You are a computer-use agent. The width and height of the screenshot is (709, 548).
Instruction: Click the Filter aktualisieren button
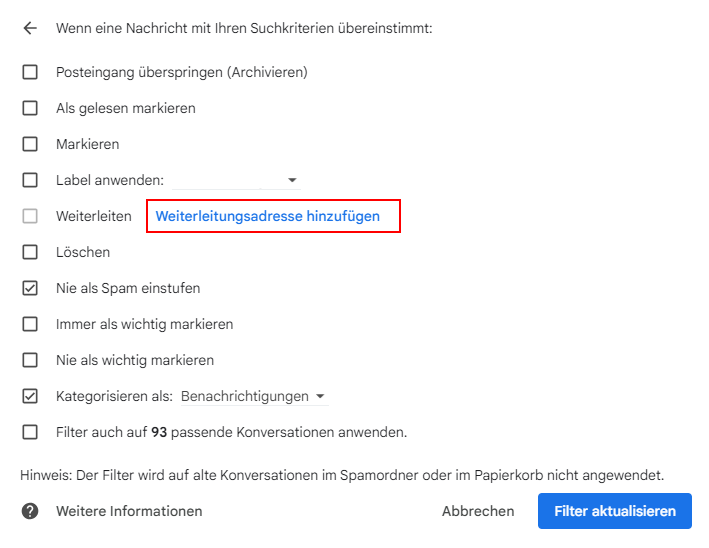[x=615, y=511]
